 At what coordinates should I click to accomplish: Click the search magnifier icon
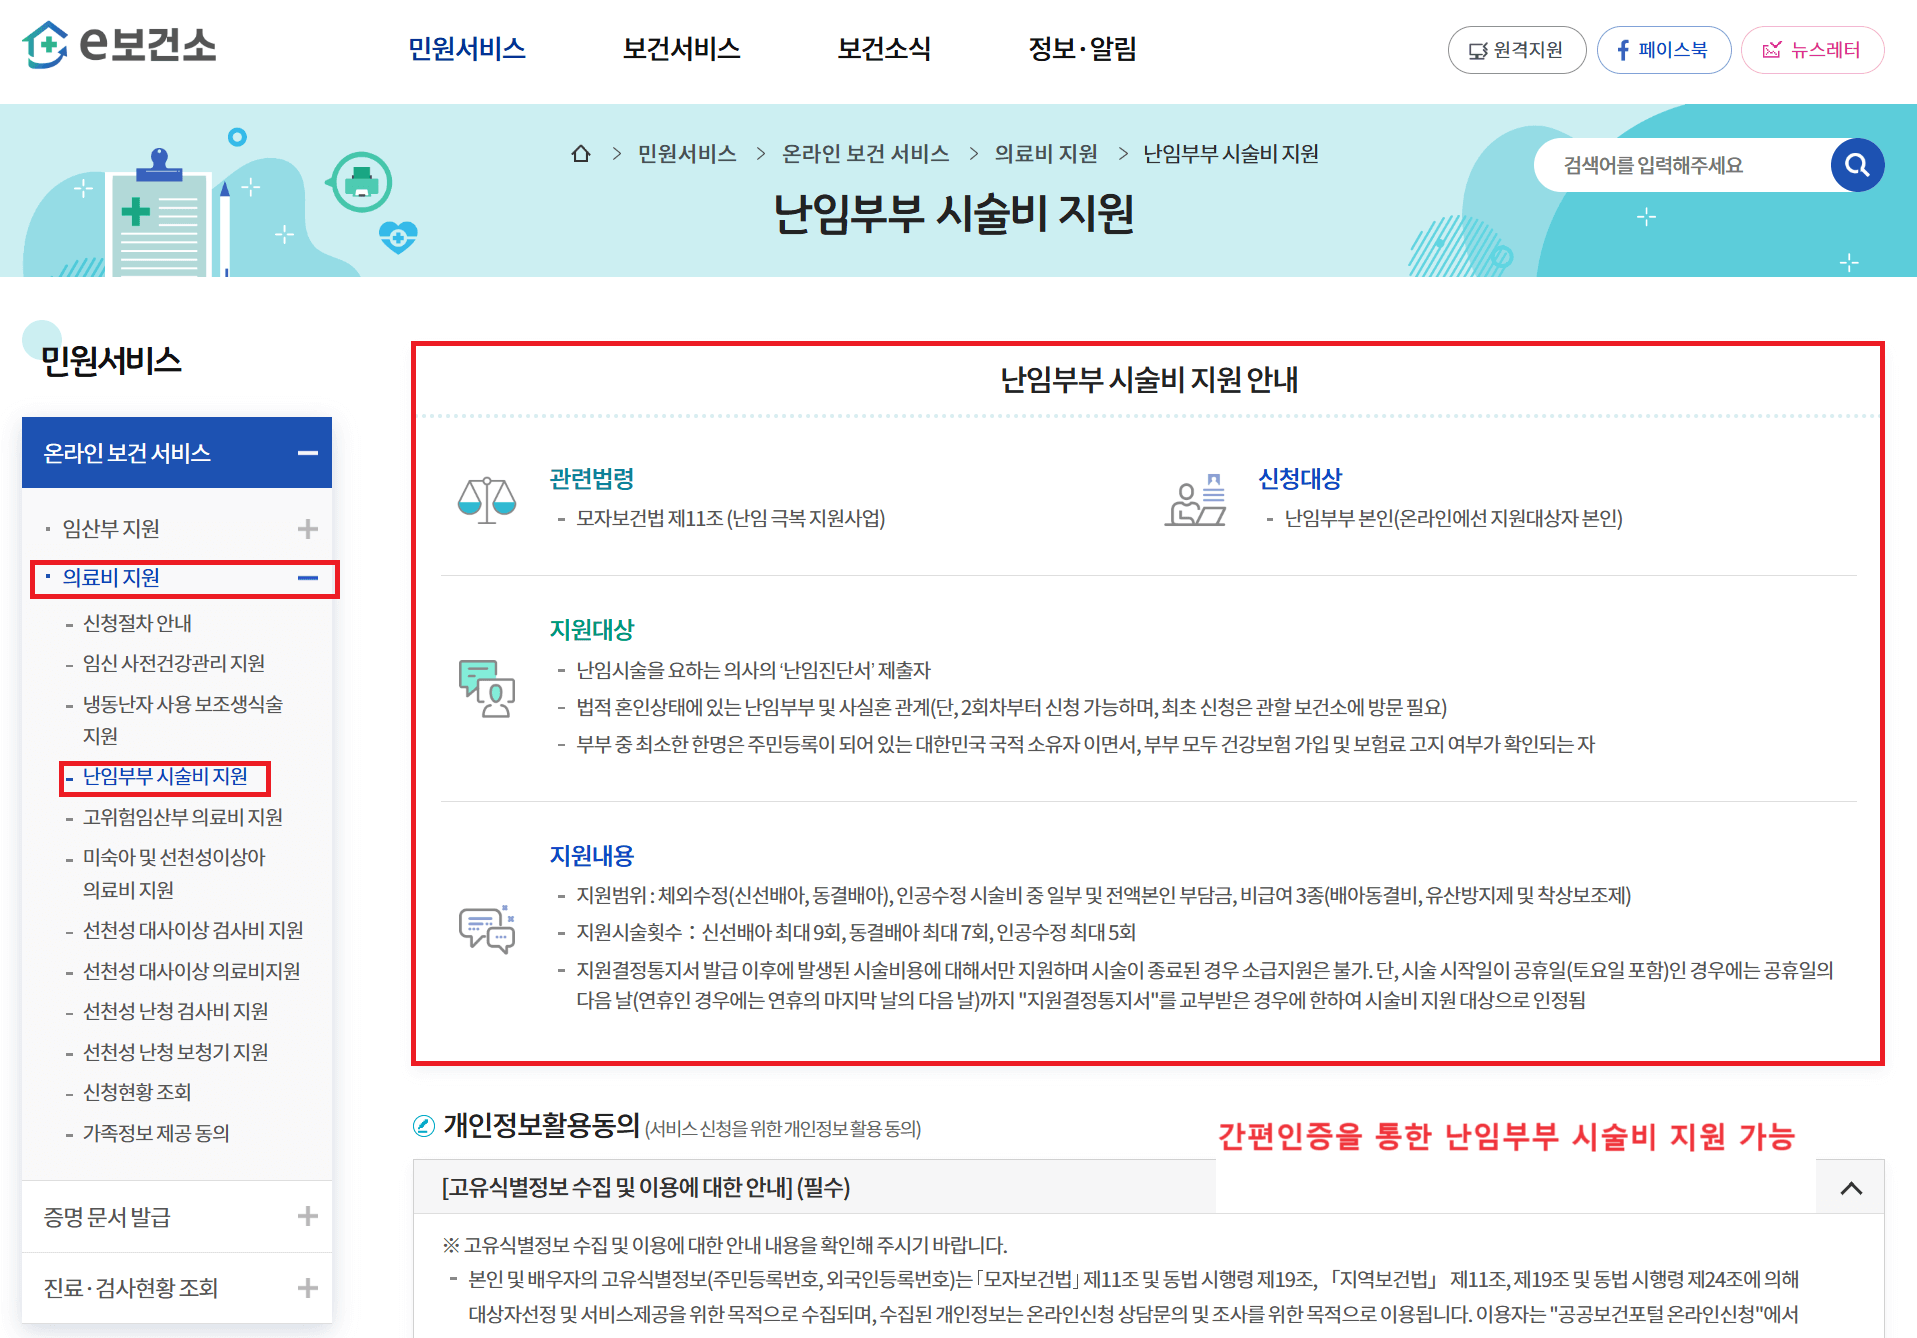1857,164
